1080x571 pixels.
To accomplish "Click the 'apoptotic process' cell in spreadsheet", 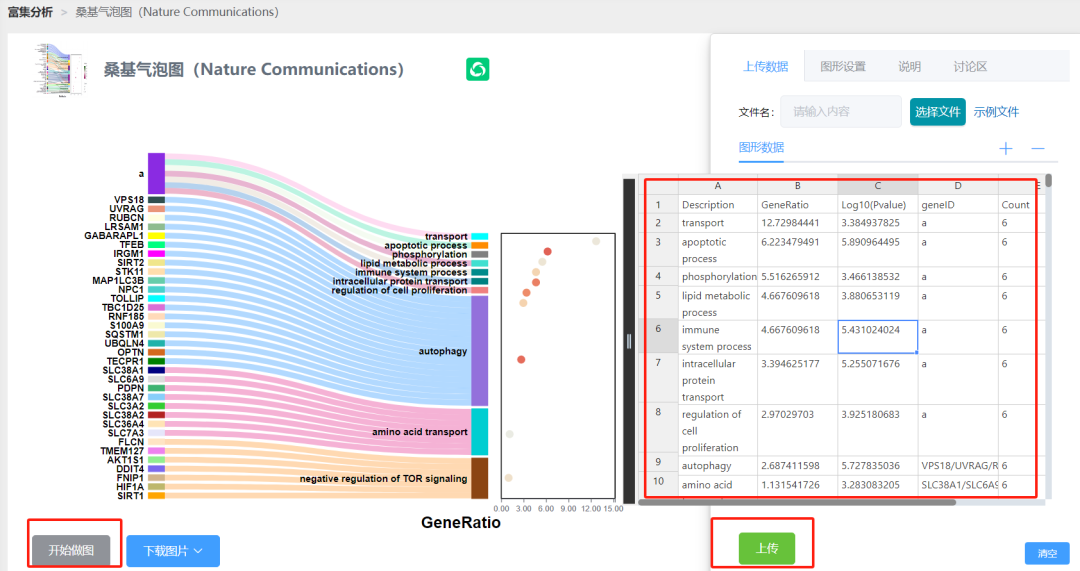I will 718,250.
